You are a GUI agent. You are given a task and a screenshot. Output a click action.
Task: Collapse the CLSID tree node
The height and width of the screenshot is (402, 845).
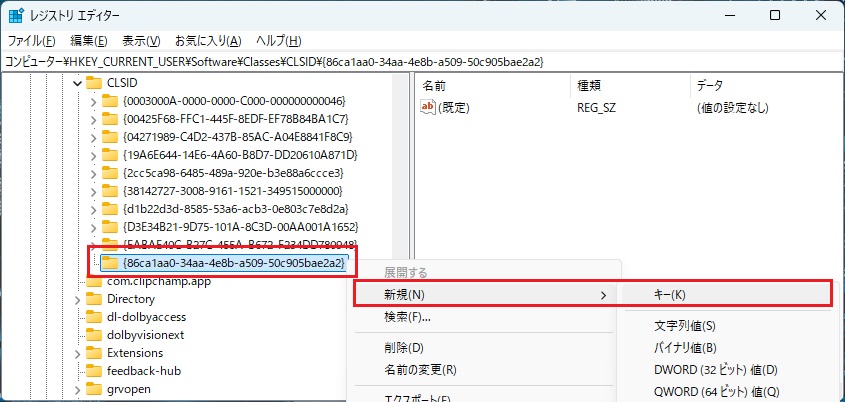point(78,84)
